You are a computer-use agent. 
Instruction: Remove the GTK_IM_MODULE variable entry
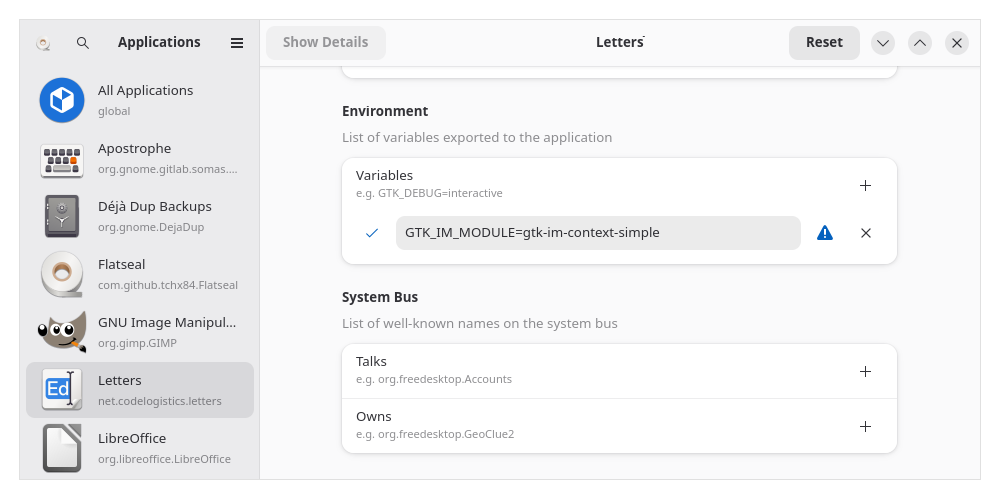(865, 233)
